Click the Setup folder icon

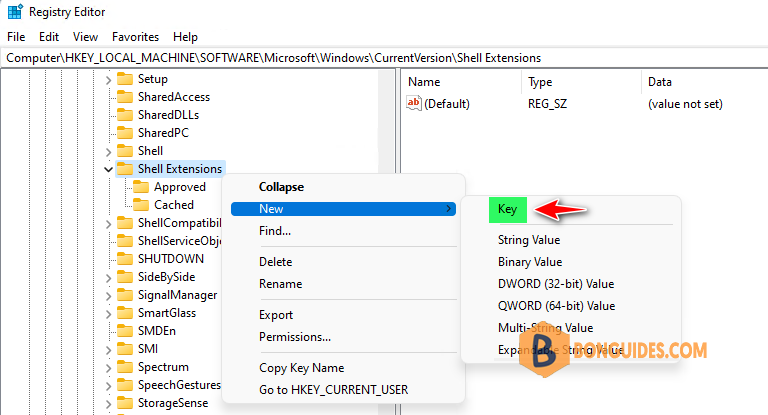tap(125, 79)
